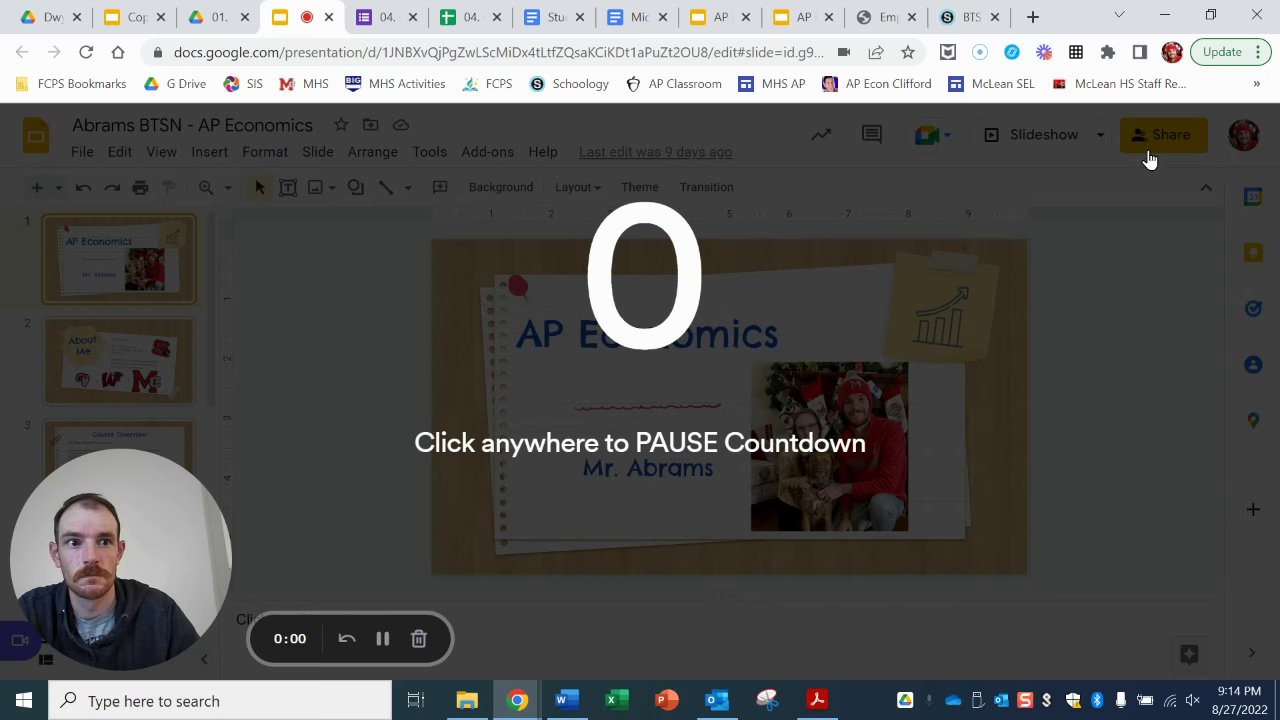
Task: Pause the recording countdown
Action: (383, 639)
